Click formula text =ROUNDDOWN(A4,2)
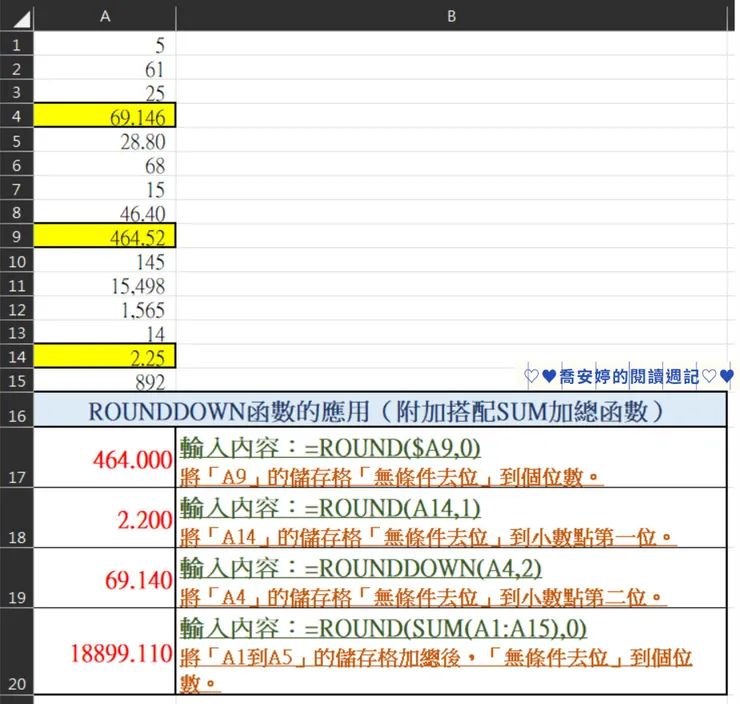This screenshot has height=704, width=740. 423,568
